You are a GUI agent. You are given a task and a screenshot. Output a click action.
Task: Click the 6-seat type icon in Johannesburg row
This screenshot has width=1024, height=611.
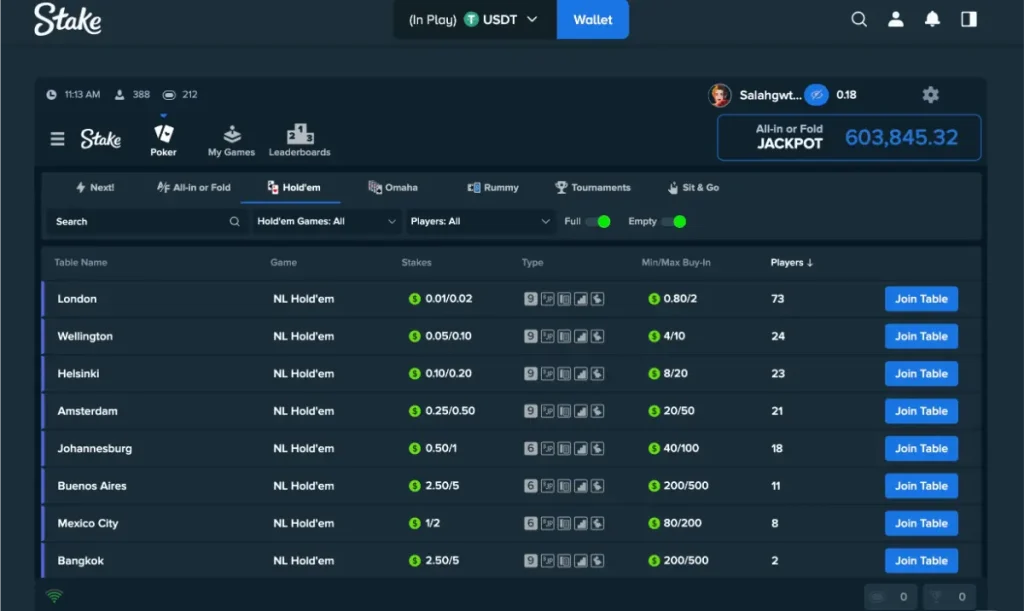(531, 448)
